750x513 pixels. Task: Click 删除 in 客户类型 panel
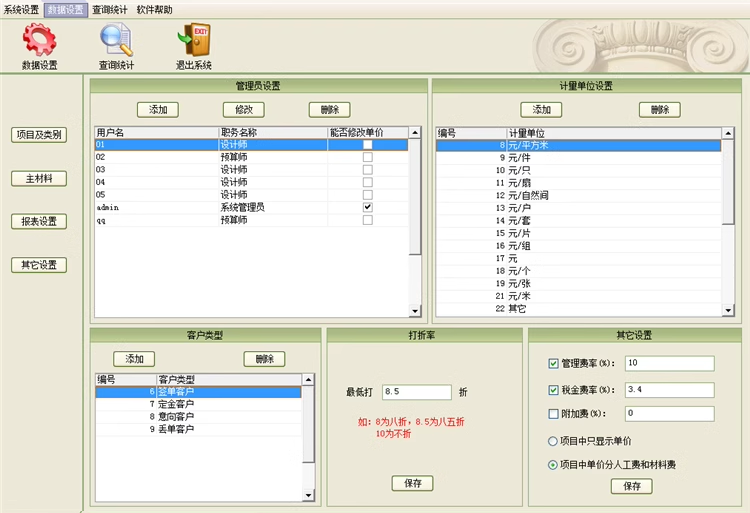[265, 359]
